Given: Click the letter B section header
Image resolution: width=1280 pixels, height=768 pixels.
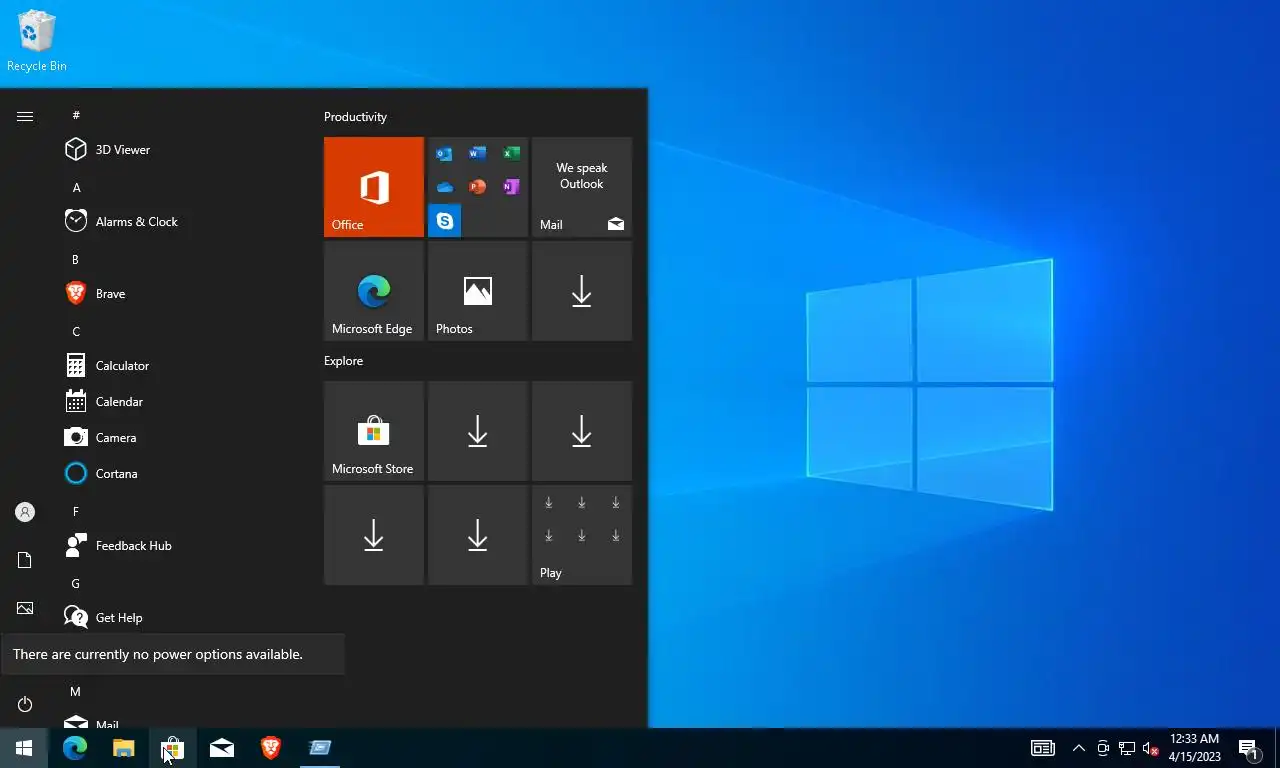Looking at the screenshot, I should (75, 259).
